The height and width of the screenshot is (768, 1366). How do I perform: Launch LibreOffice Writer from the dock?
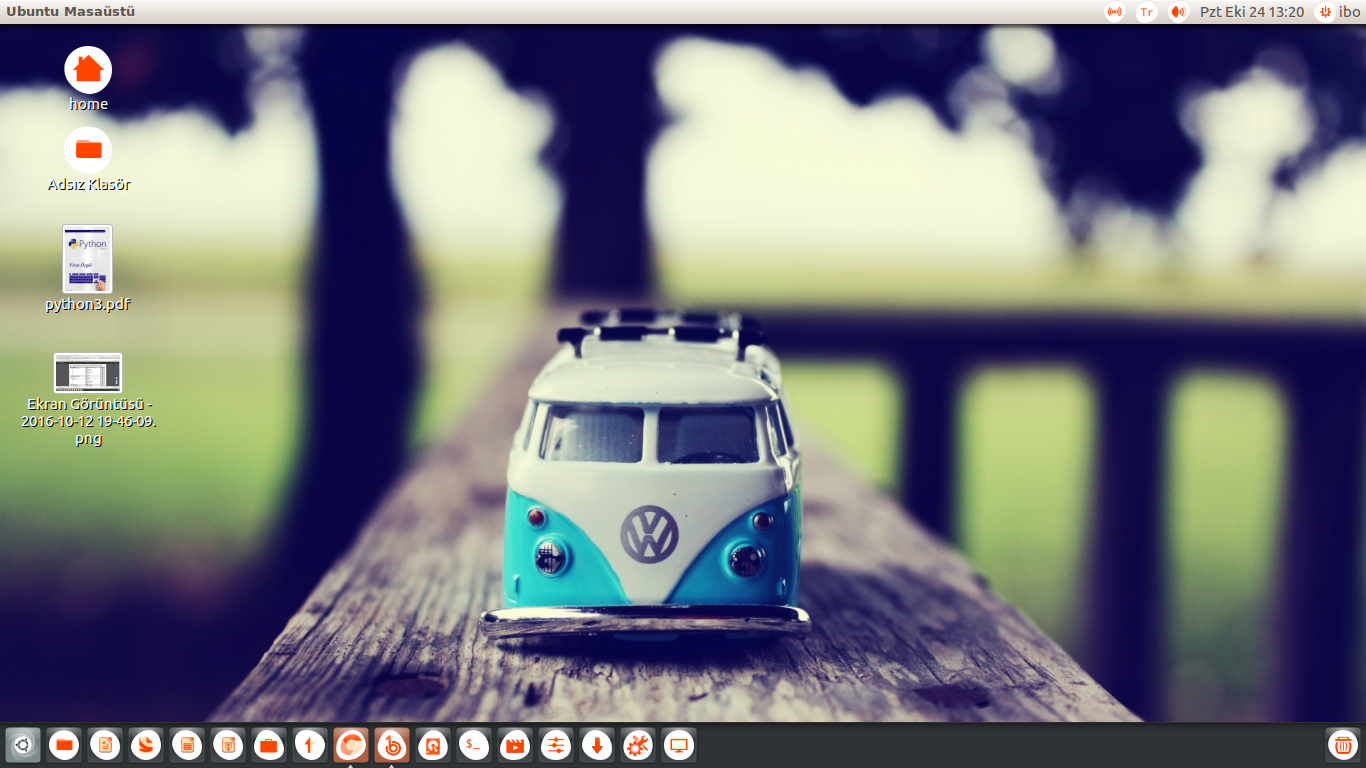pos(105,745)
